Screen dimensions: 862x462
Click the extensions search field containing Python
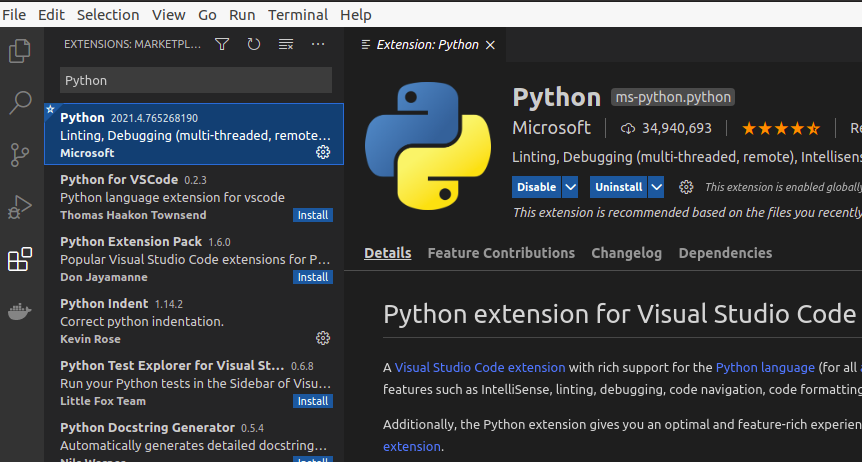pos(196,80)
